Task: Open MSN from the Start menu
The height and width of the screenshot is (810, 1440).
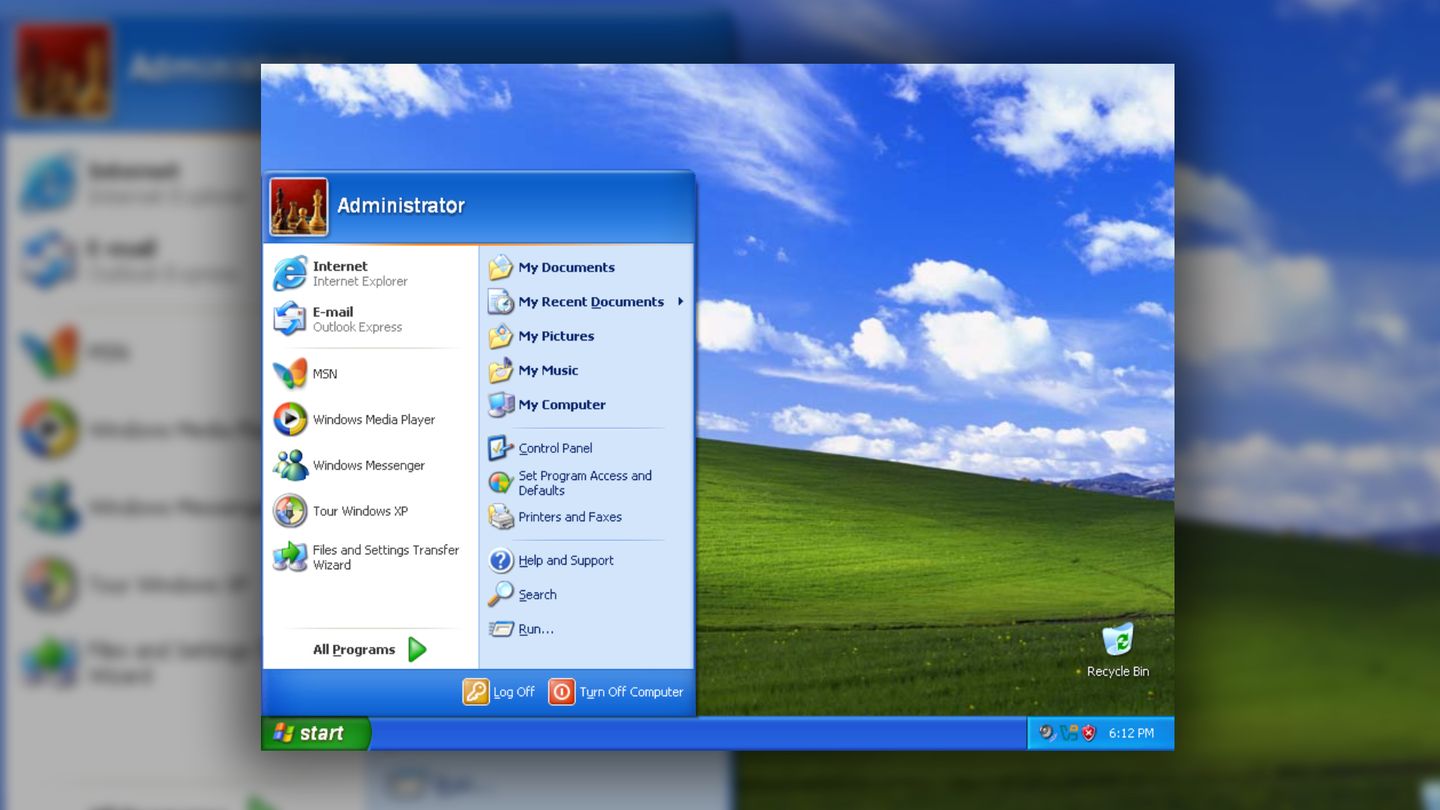Action: [x=324, y=373]
